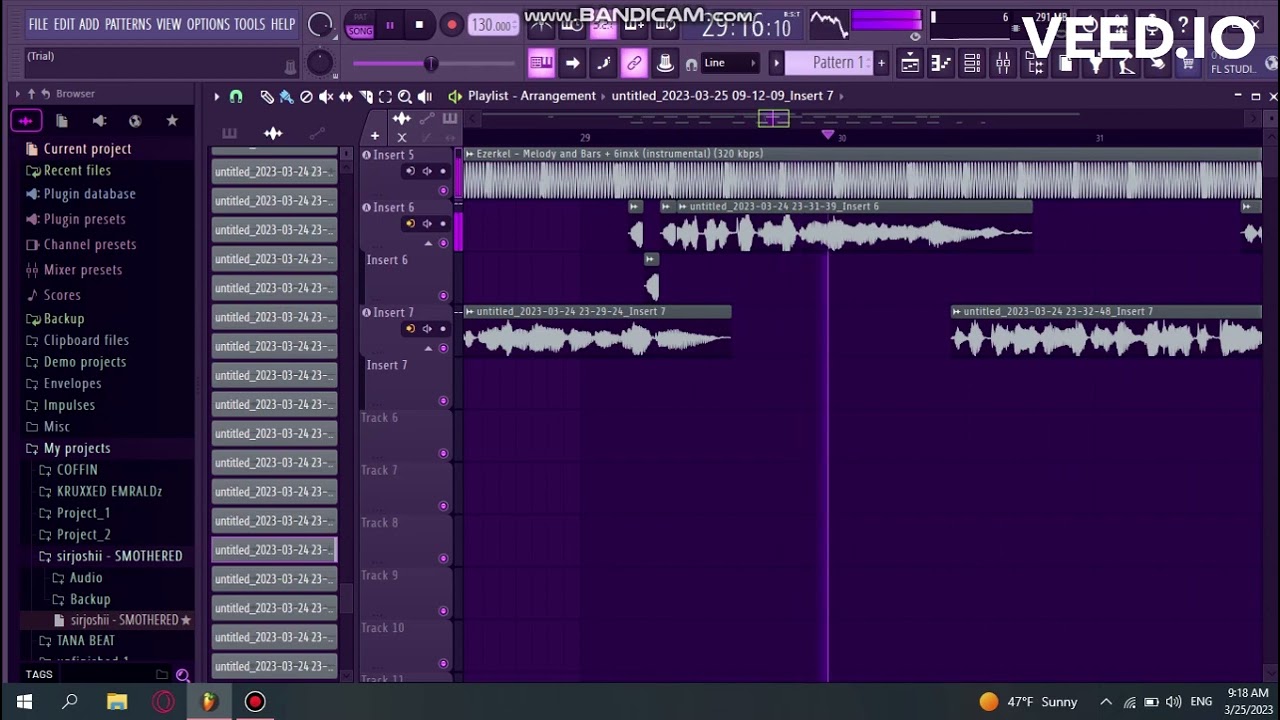Open the VIEW menu
This screenshot has width=1280, height=720.
169,24
